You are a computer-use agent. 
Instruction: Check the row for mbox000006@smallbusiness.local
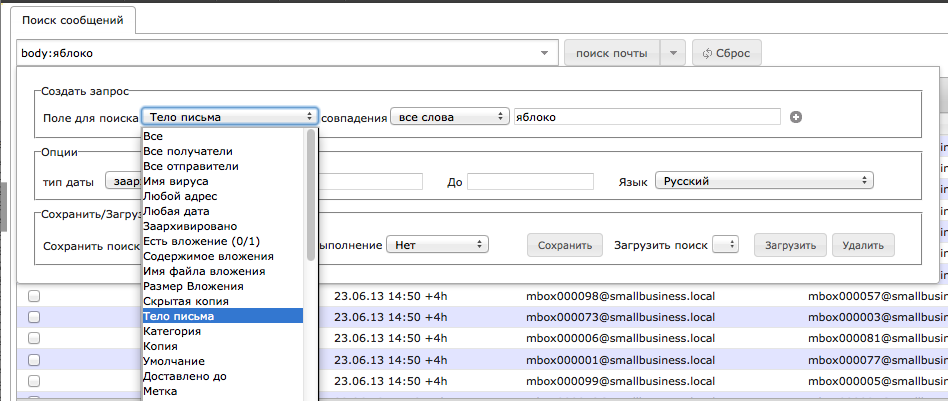(34, 338)
